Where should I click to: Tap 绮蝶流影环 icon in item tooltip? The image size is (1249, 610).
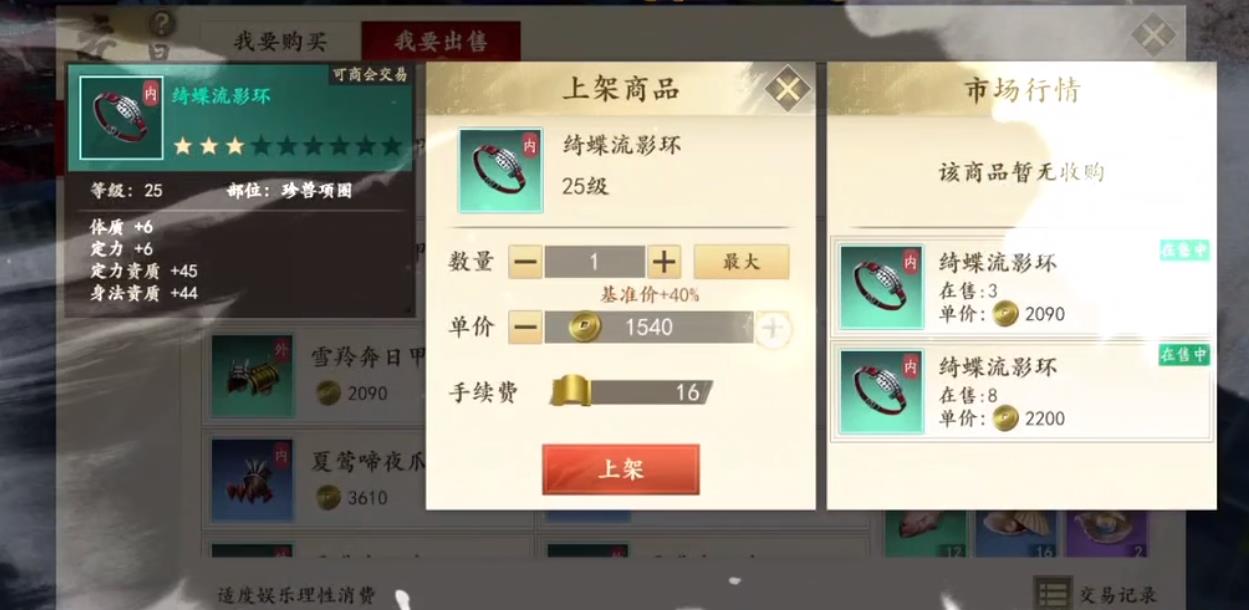121,118
